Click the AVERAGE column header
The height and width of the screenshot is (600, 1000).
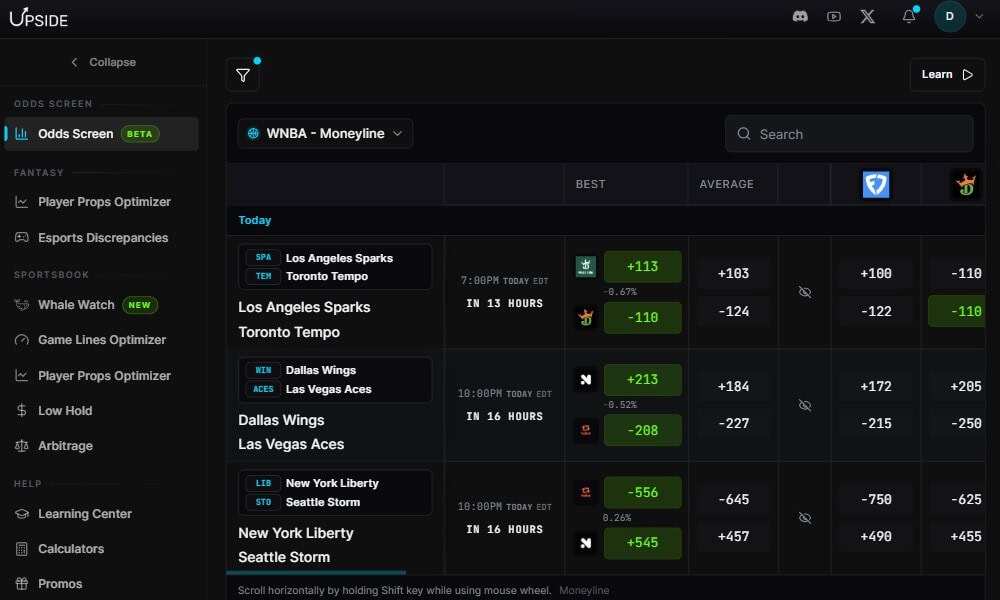[x=726, y=184]
